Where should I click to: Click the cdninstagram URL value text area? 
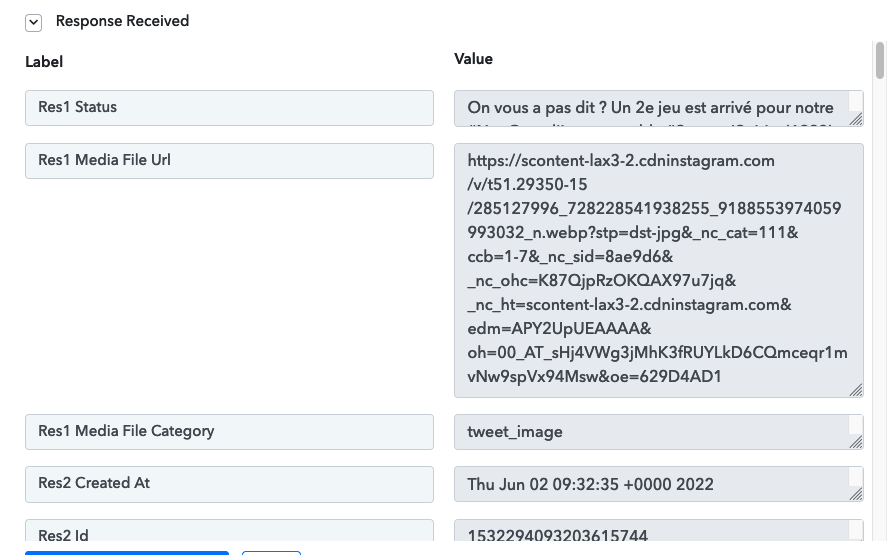[659, 270]
